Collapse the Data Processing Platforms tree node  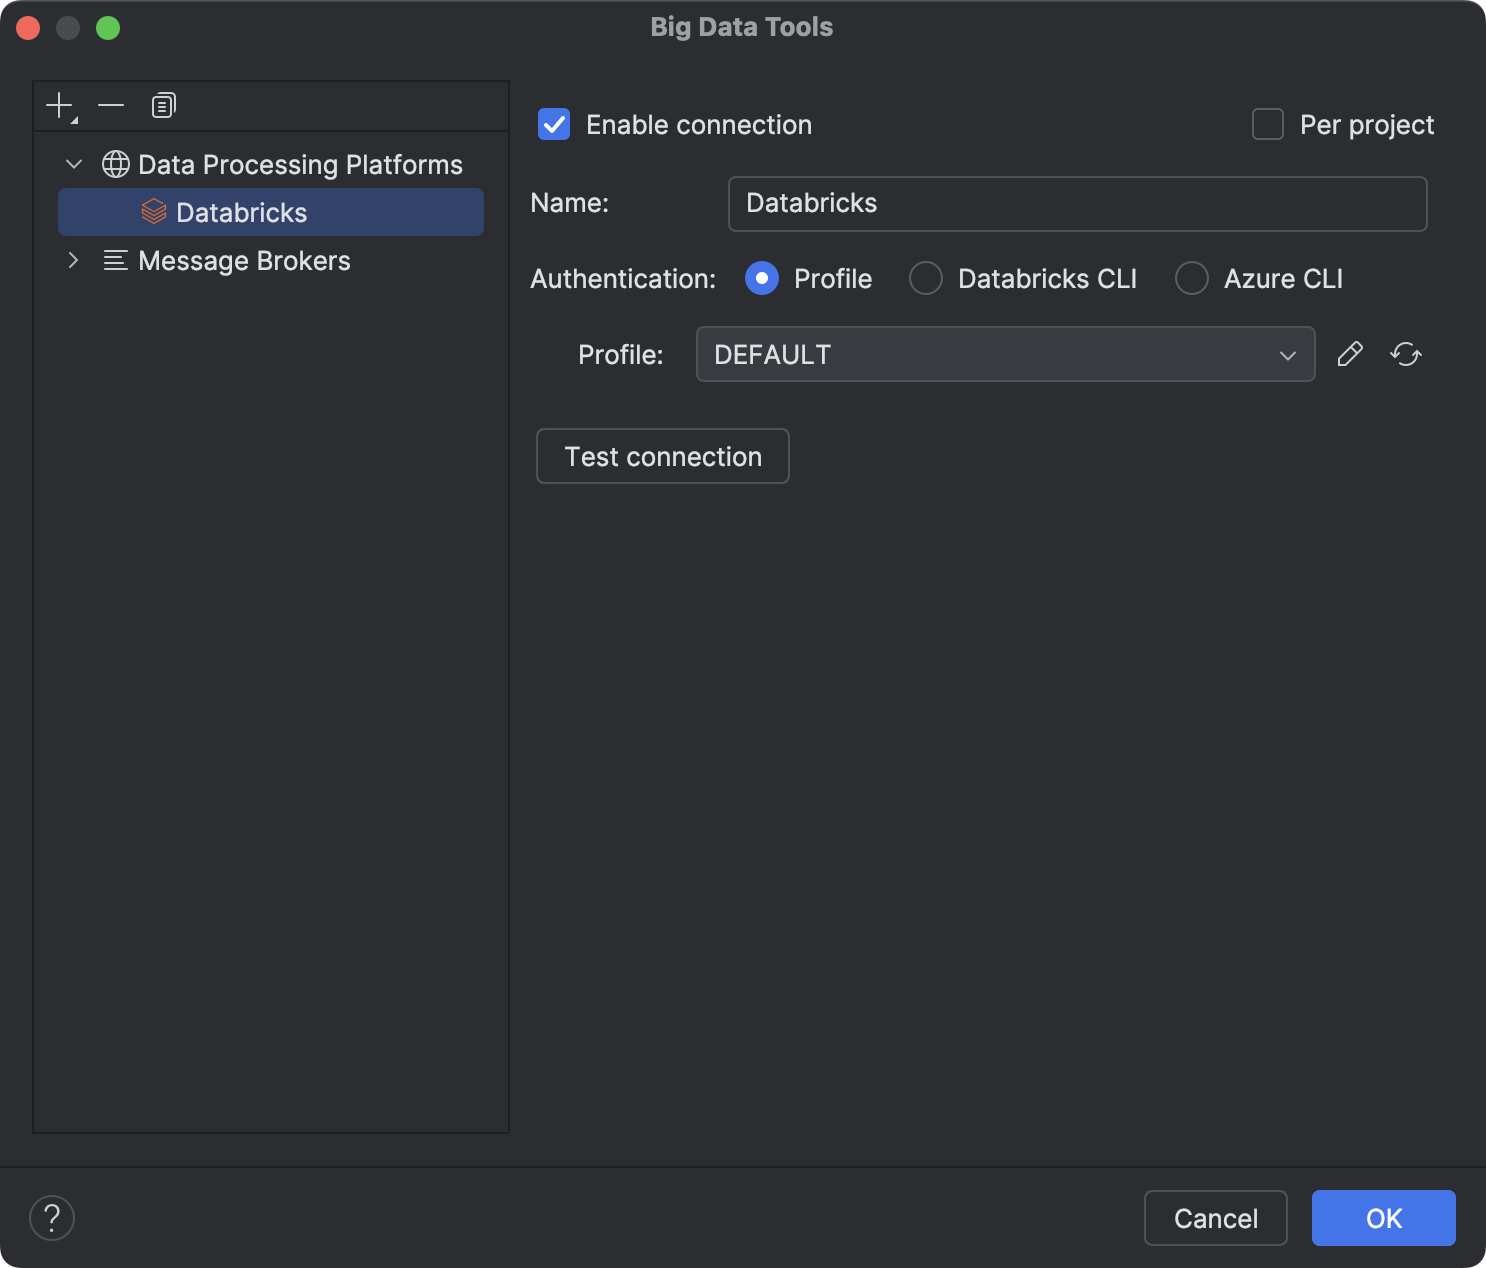[72, 163]
